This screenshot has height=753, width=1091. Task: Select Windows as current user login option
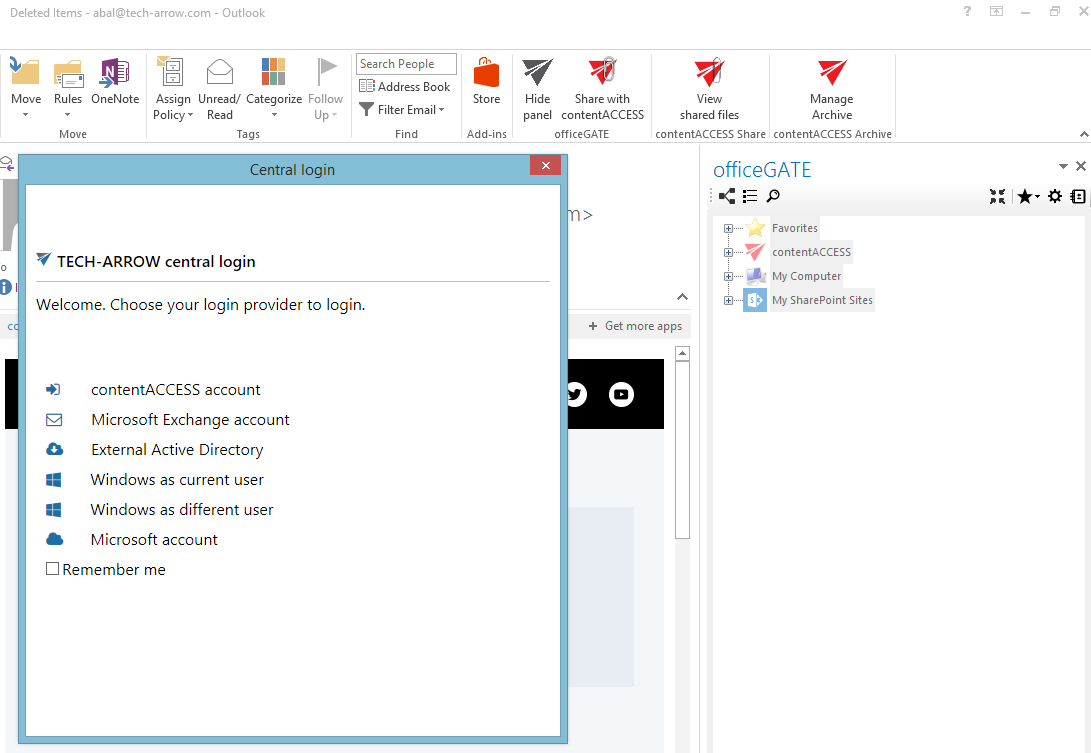click(176, 479)
